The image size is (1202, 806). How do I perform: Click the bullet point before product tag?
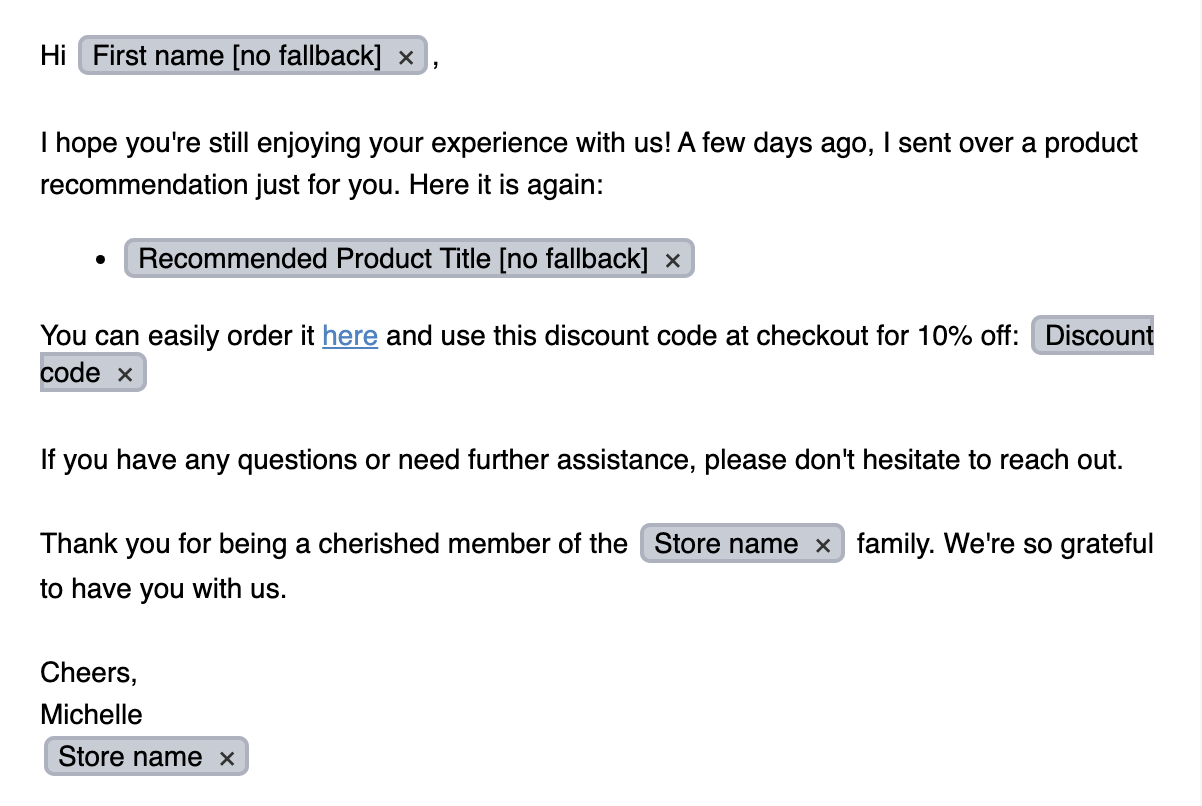coord(100,260)
